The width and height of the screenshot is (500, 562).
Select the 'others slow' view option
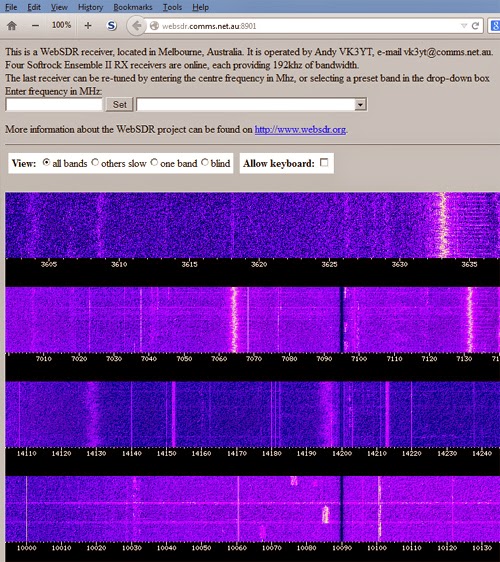(95, 162)
